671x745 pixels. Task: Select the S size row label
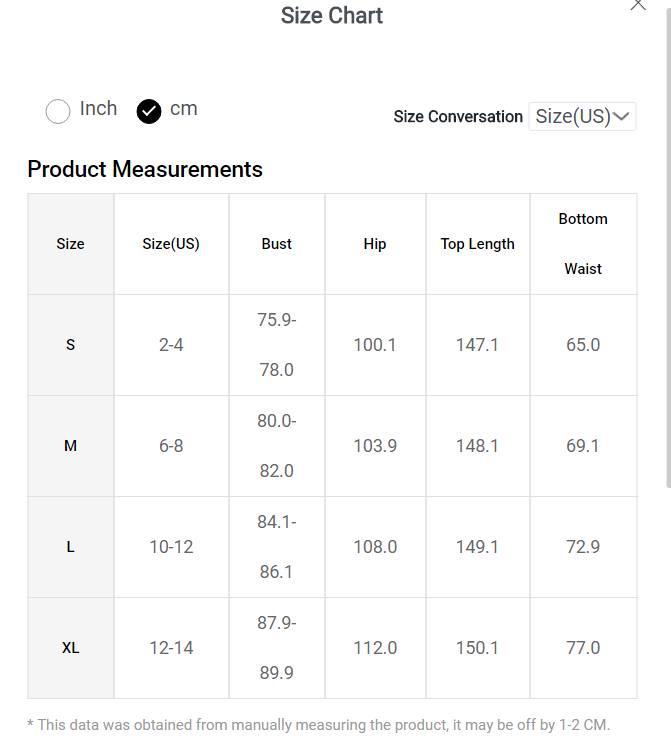click(70, 345)
